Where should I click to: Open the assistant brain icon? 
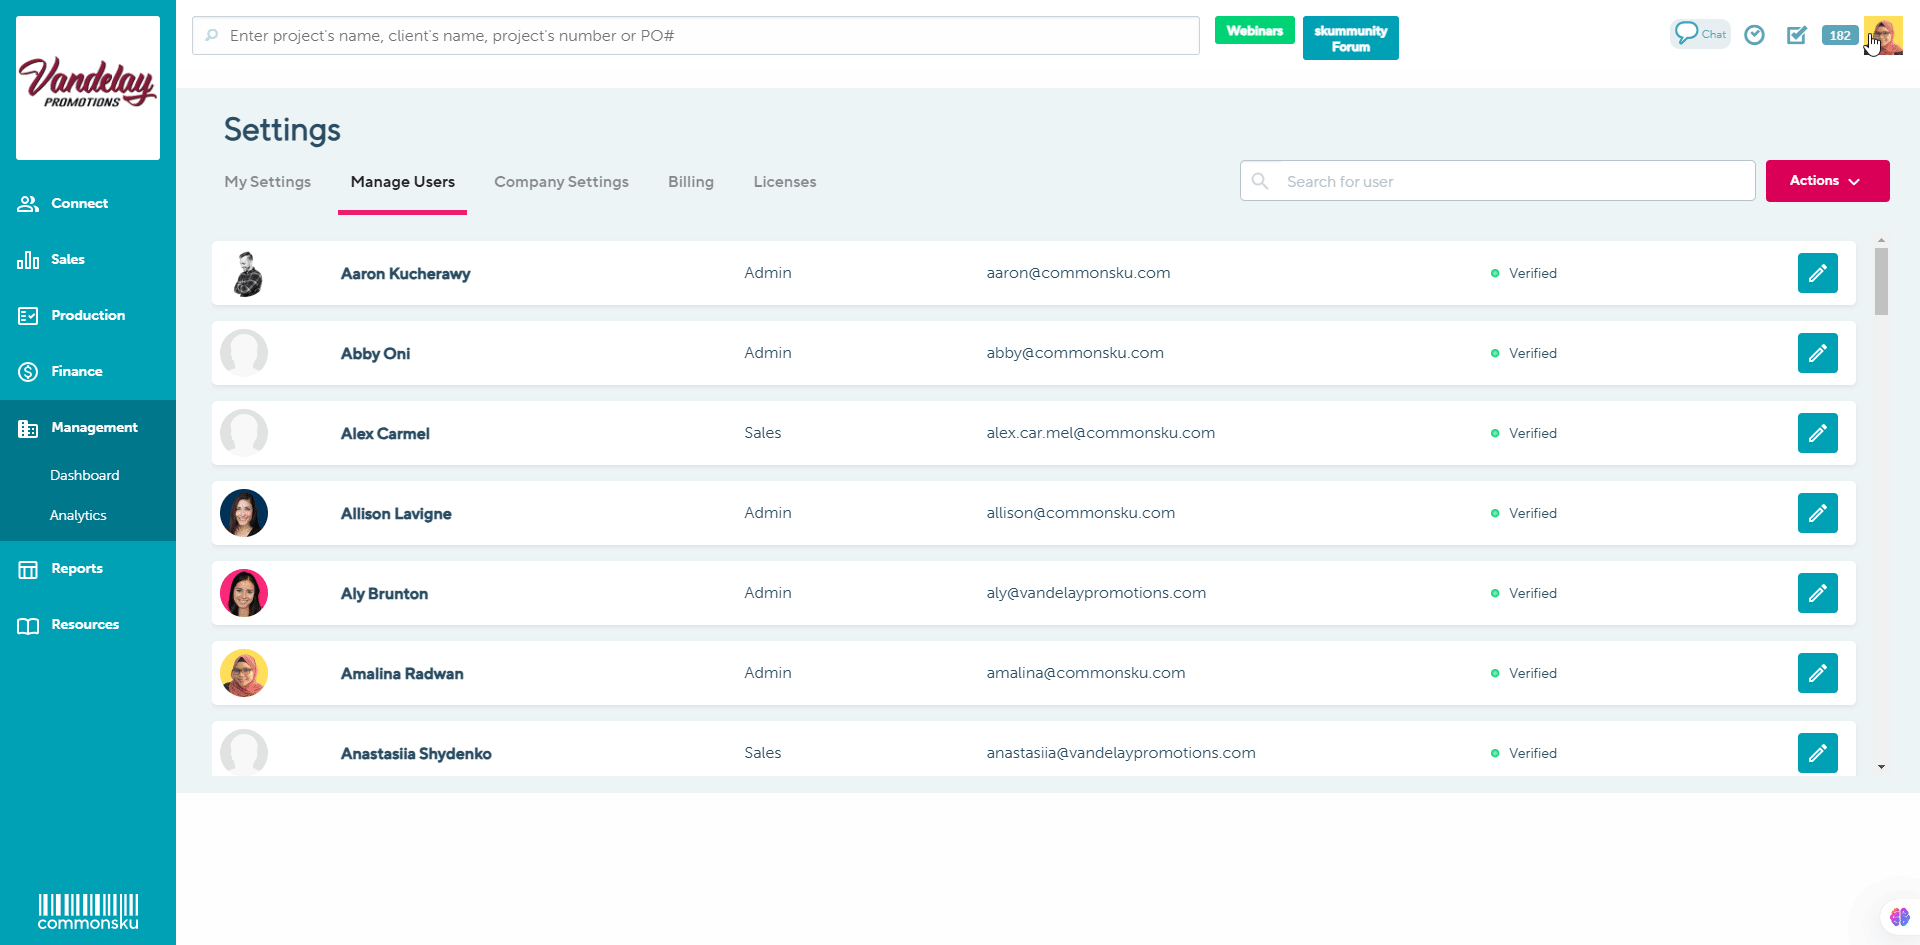(1899, 917)
